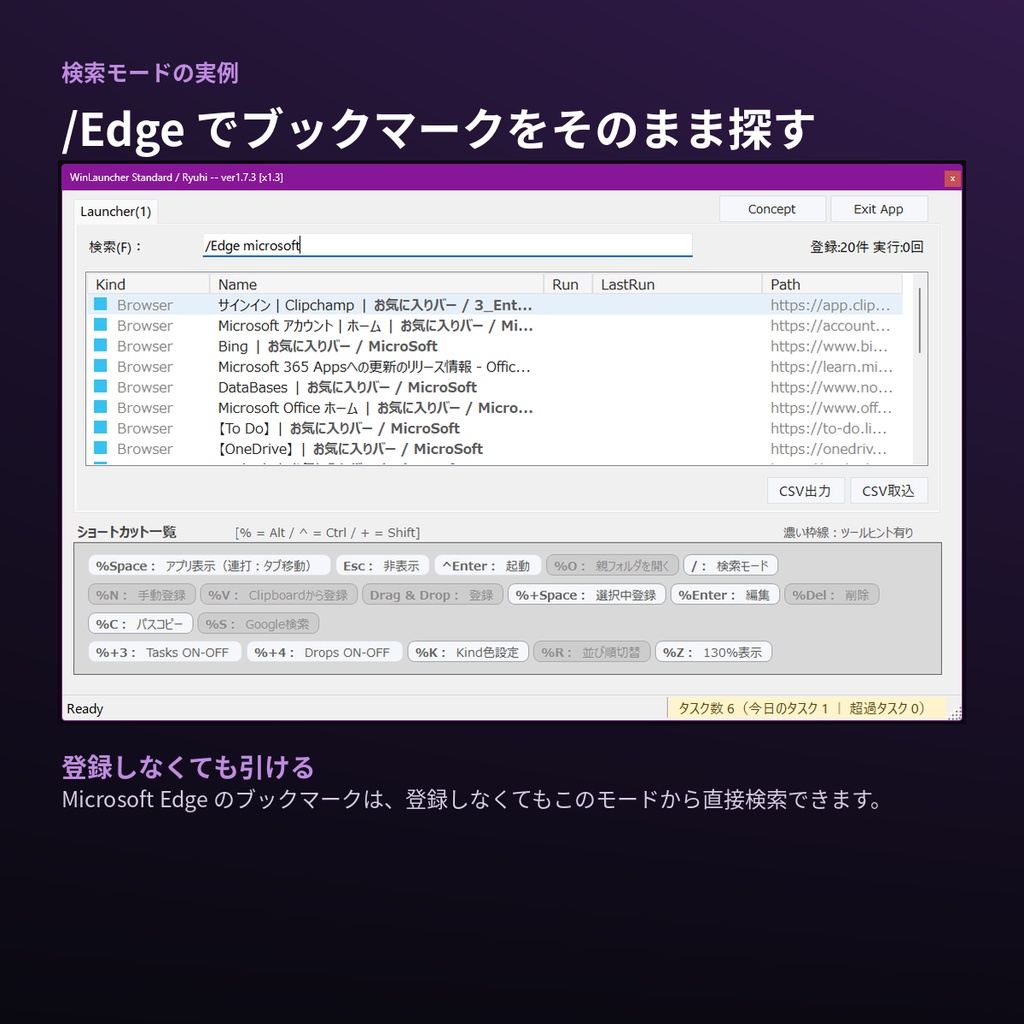Click the %K Kind色設定 chip
The image size is (1024, 1024).
click(468, 652)
